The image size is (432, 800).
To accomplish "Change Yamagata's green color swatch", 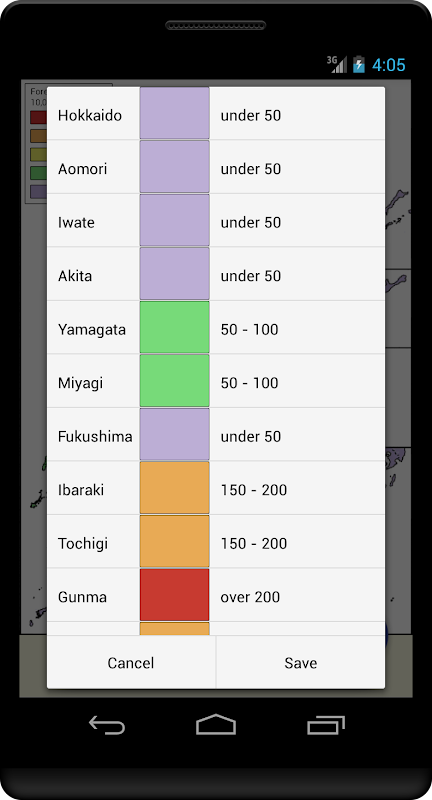I will point(174,327).
